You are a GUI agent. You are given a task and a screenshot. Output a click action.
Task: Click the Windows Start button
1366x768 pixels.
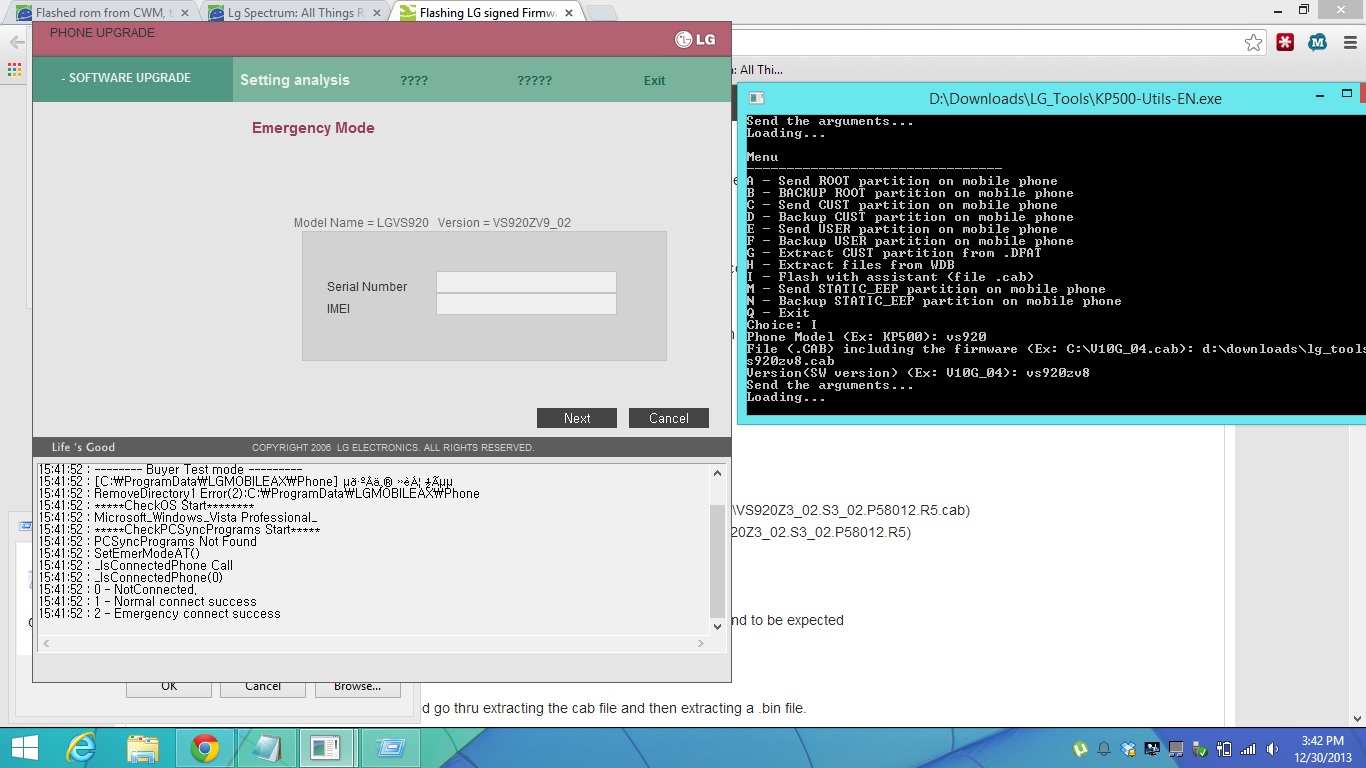(x=24, y=747)
